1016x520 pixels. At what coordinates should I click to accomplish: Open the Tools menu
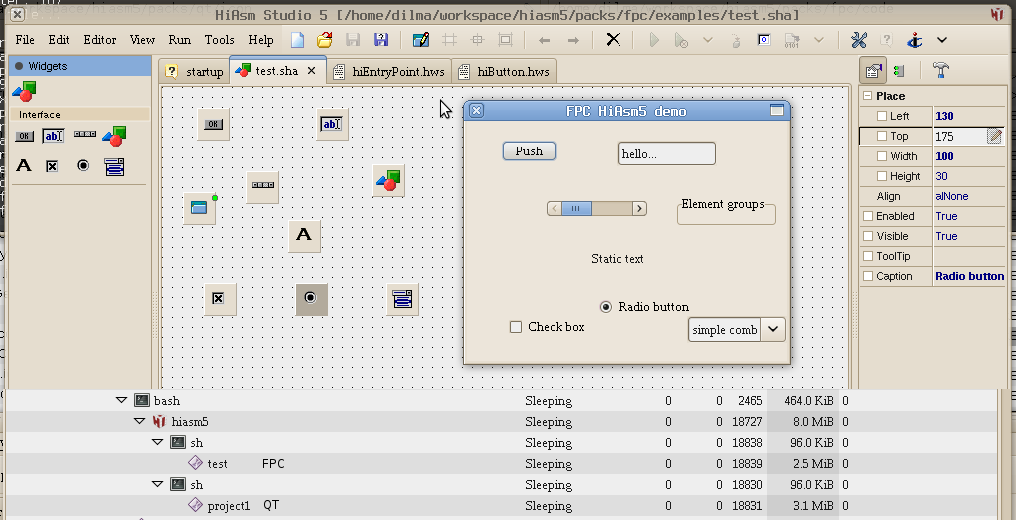tap(219, 40)
